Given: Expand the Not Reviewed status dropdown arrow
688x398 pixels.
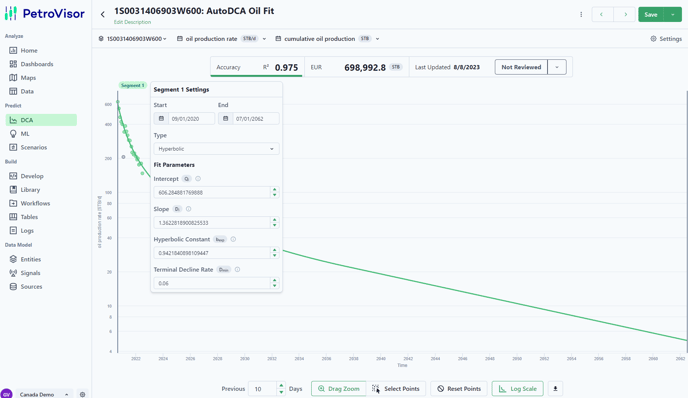Looking at the screenshot, I should point(557,67).
